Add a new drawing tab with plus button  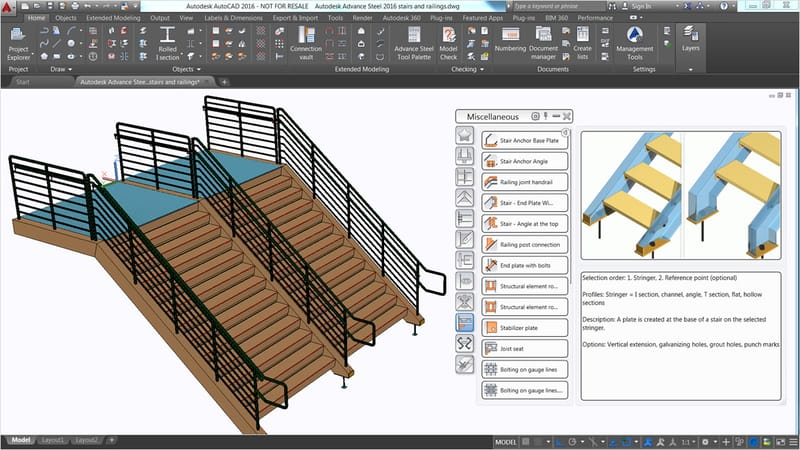[x=224, y=82]
